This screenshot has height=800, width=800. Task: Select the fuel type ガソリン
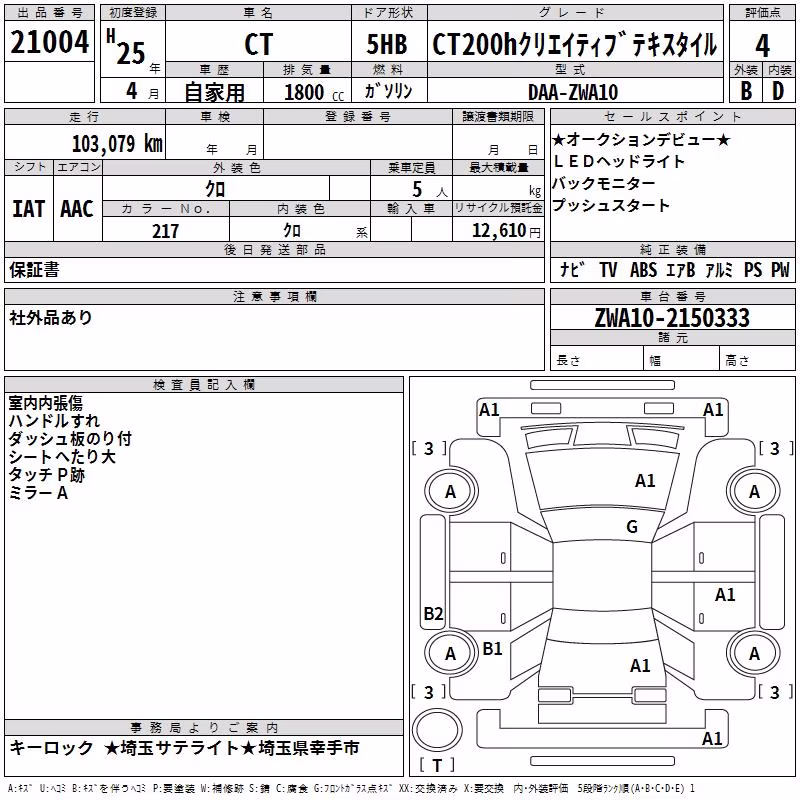coord(389,91)
